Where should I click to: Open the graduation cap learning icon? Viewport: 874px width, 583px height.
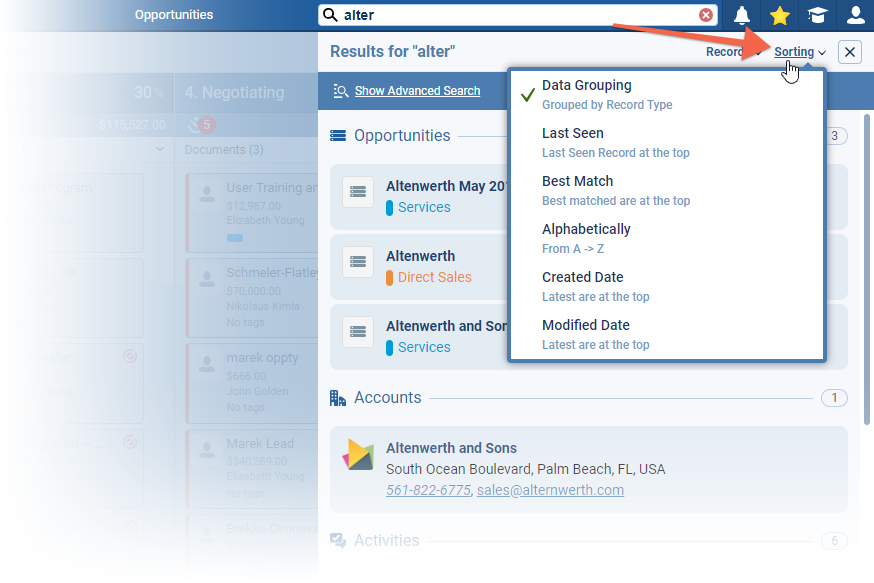tap(817, 14)
